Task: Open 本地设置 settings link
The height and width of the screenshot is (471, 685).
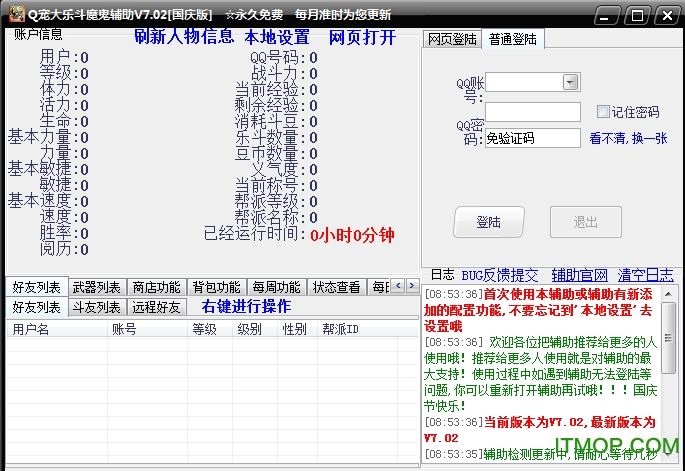Action: (277, 37)
